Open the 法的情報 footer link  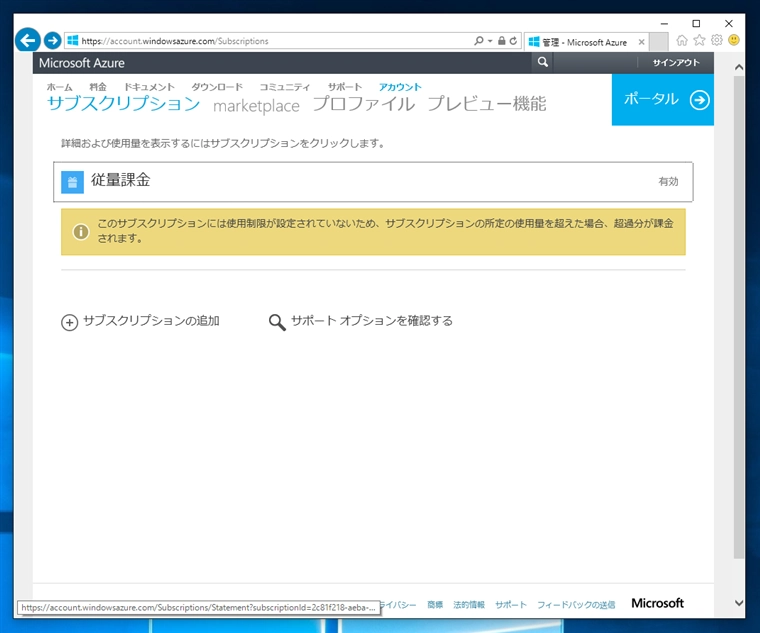point(469,604)
